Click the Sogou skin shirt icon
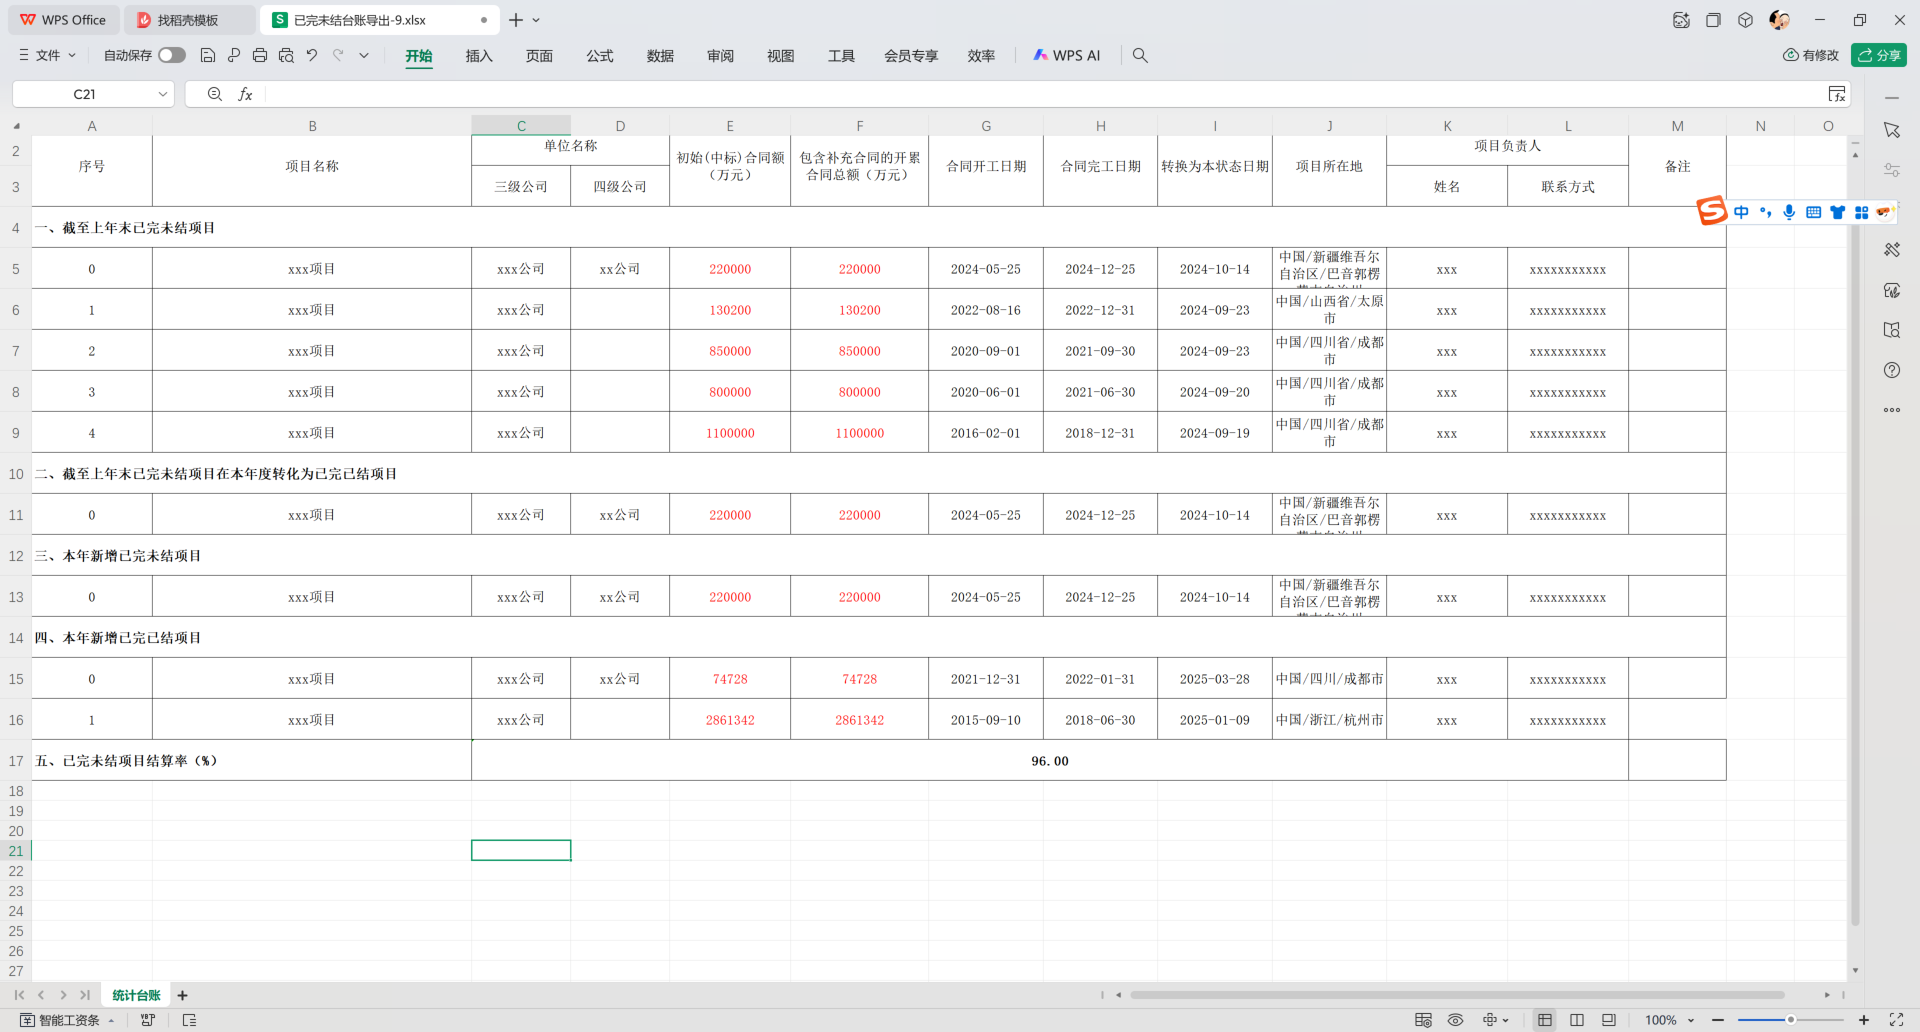Screen dimensions: 1920x1032 (1837, 212)
